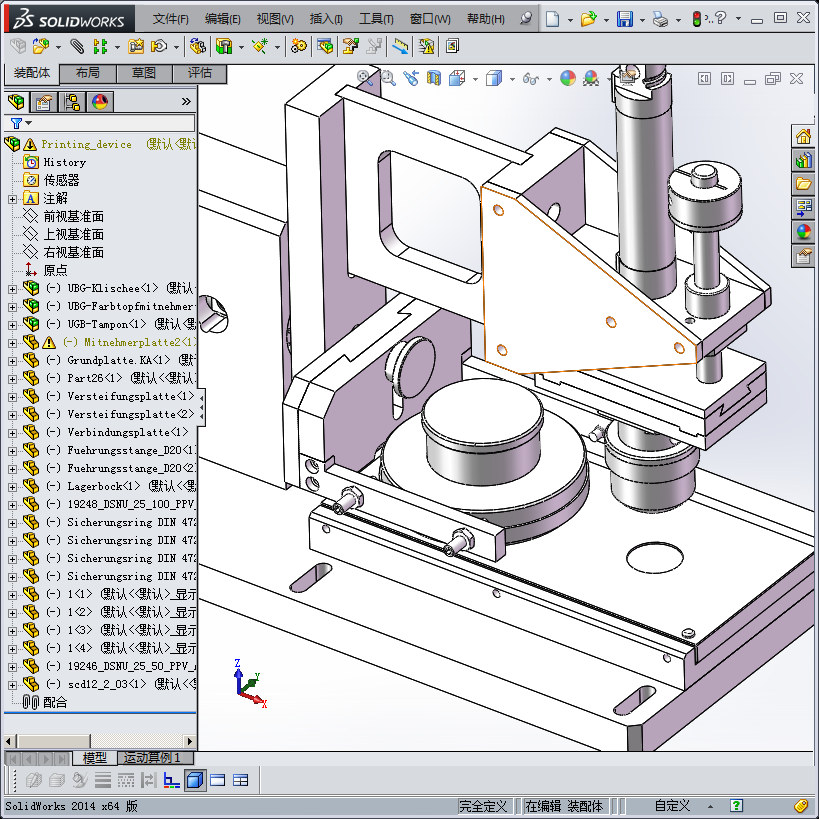
Task: Toggle the 3D view cube button in bottom toolbar
Action: (195, 780)
